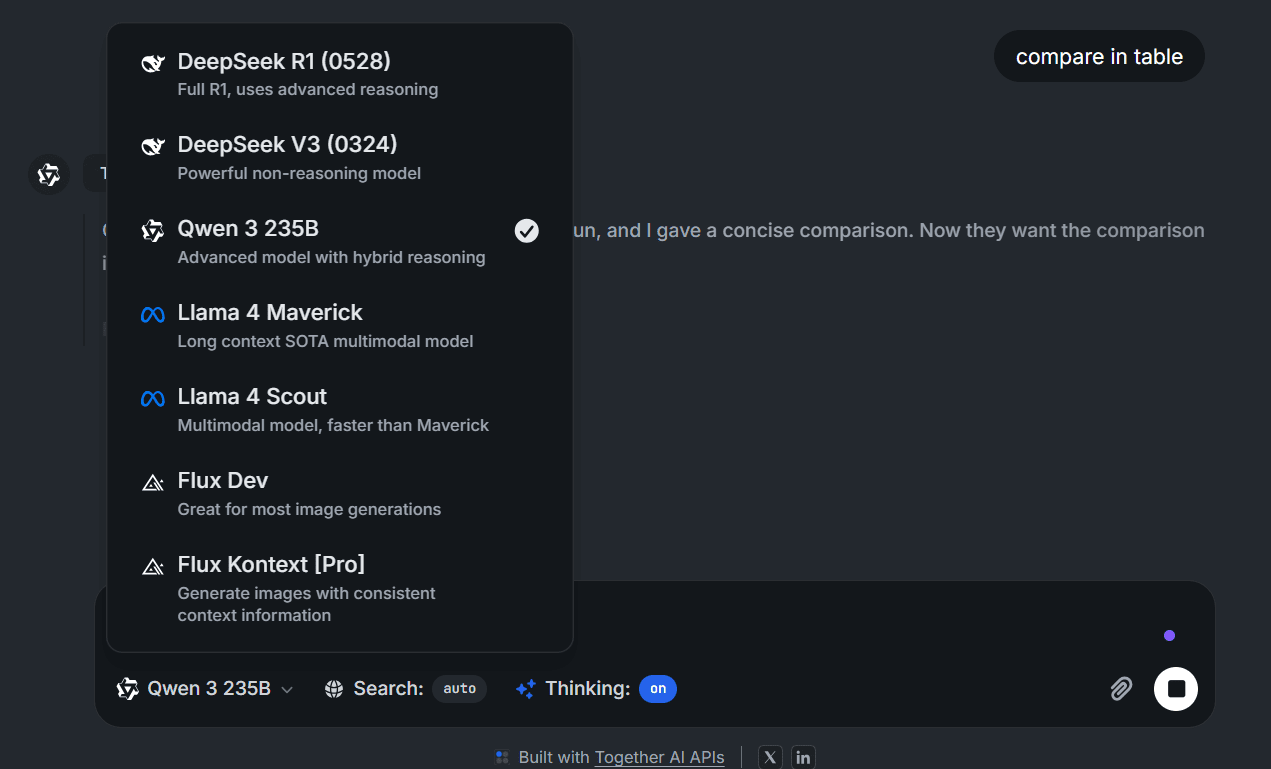Open the Qwen 3 235B model dropdown

point(205,689)
